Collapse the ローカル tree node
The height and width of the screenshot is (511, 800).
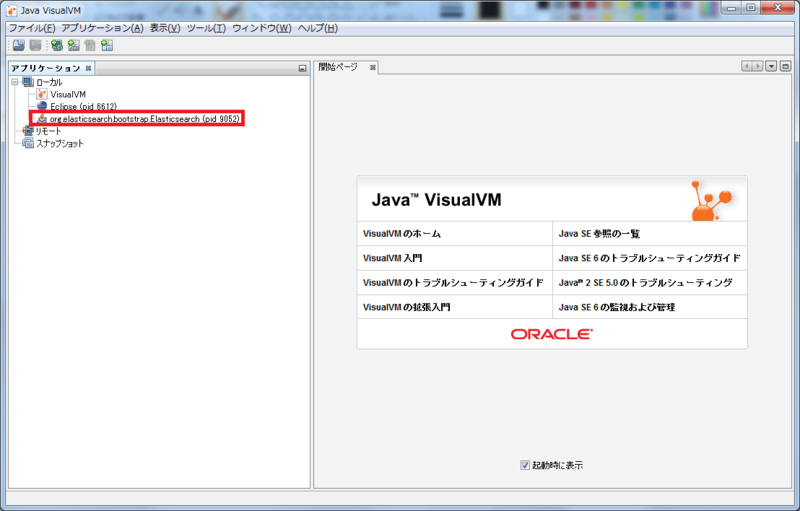click(x=15, y=82)
